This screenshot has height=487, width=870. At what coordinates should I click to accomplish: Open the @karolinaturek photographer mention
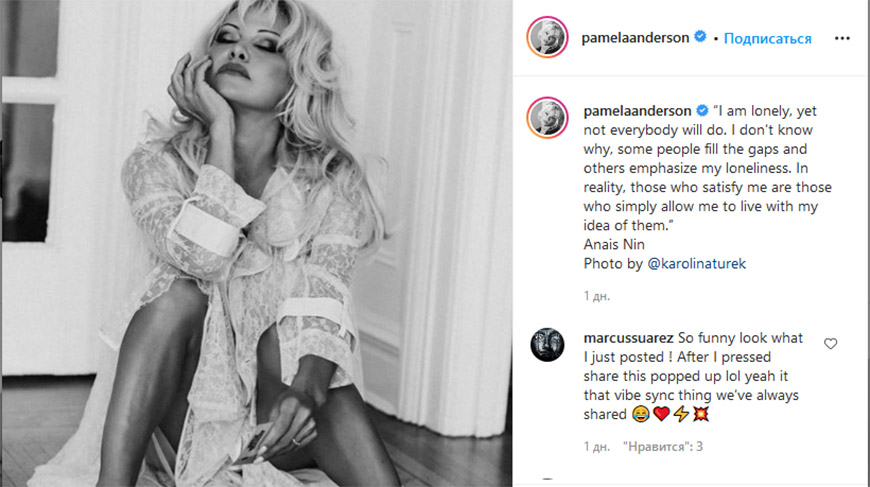pyautogui.click(x=696, y=263)
